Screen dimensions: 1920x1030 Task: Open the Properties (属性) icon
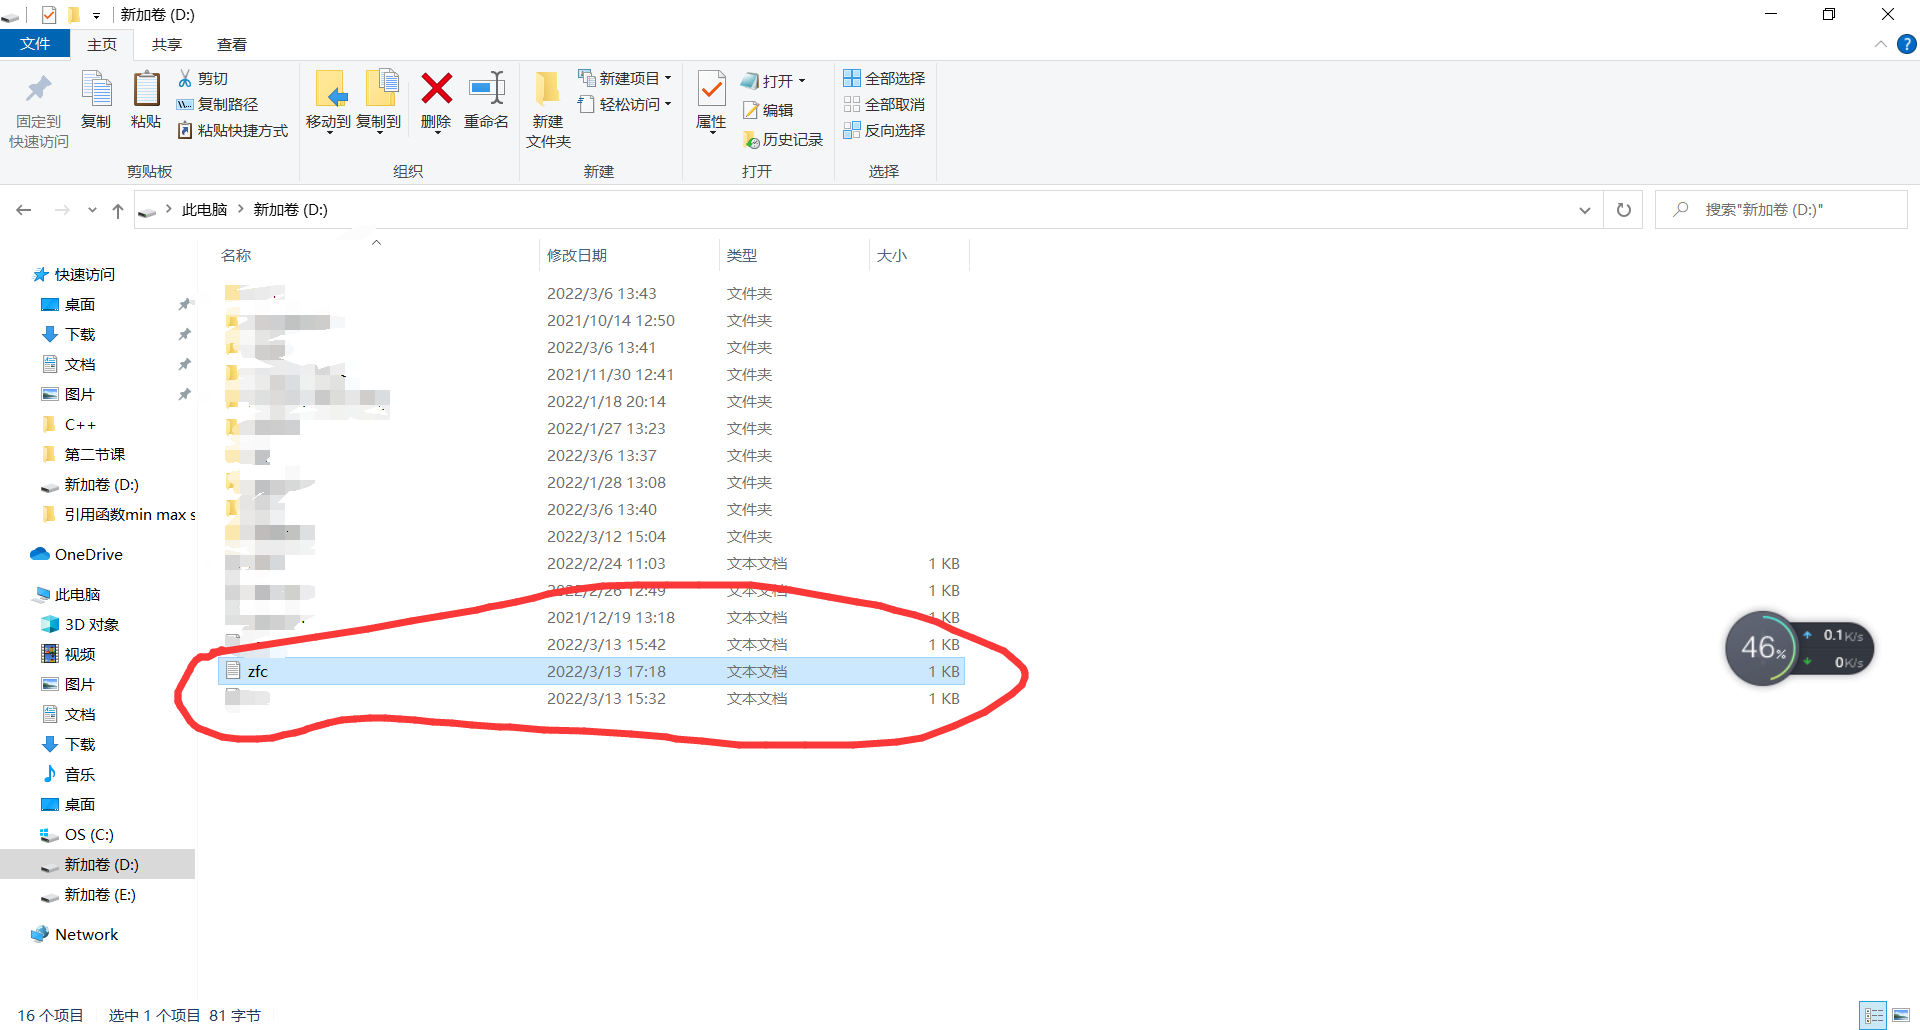click(x=711, y=90)
